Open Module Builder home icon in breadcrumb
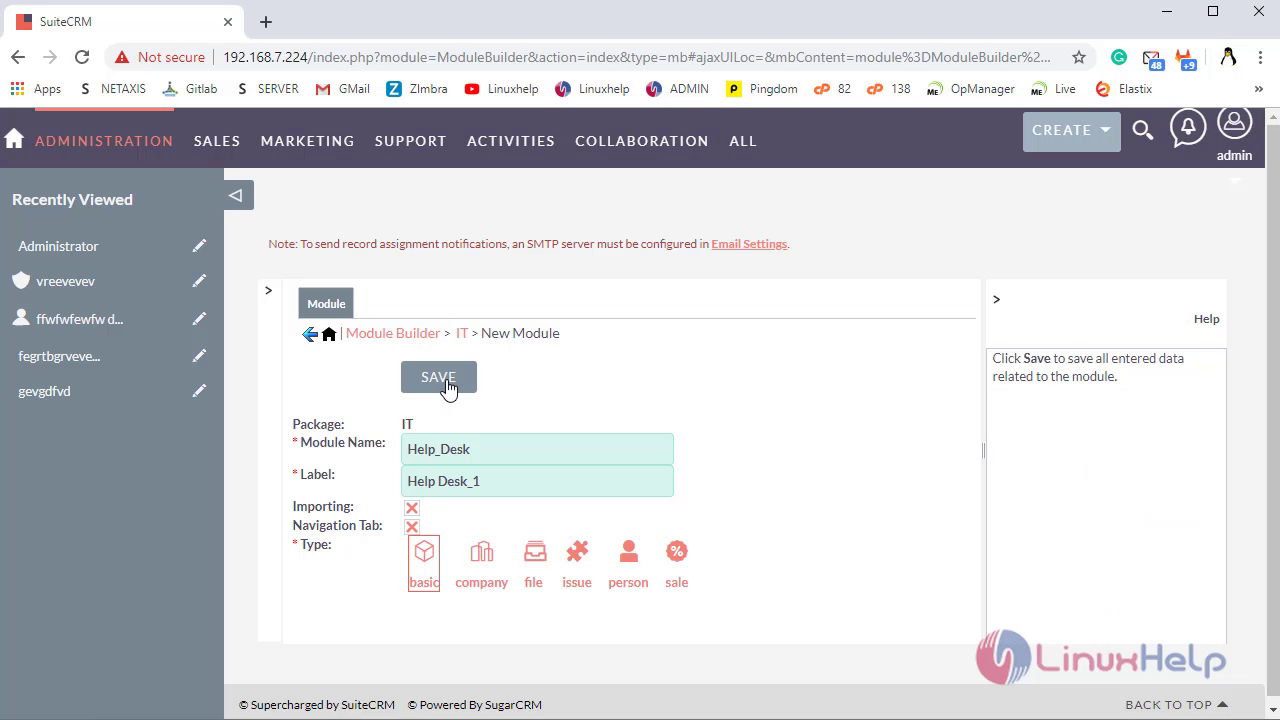This screenshot has width=1280, height=720. (329, 334)
